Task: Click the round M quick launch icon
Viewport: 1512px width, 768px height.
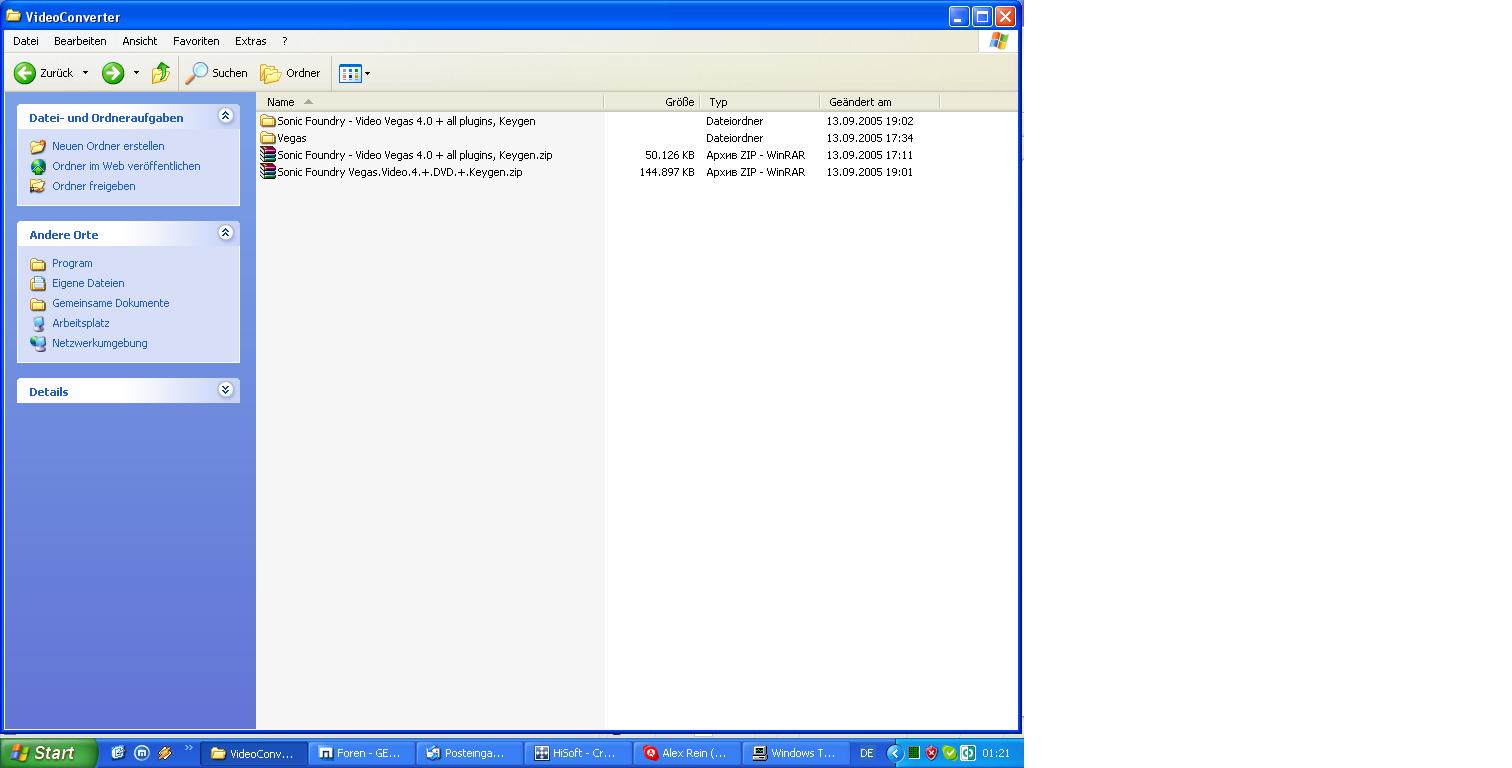Action: (x=142, y=753)
